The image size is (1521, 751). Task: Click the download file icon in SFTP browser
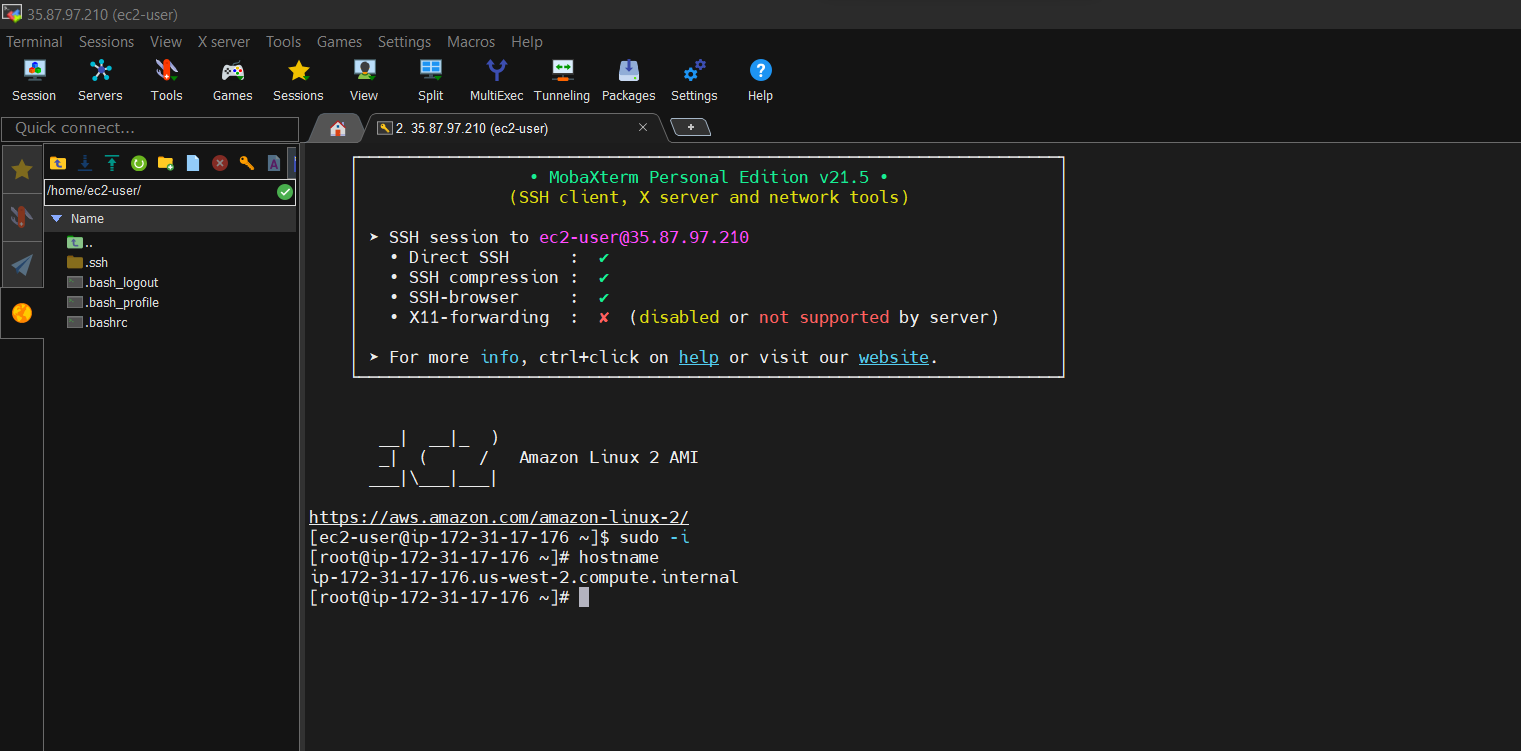(85, 163)
